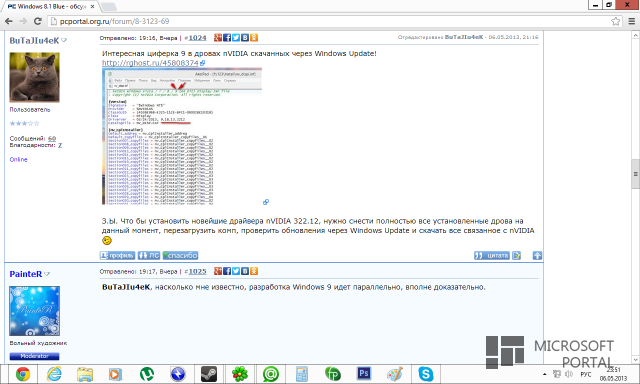Image resolution: width=640 pixels, height=384 pixels.
Task: Open BuTaJIu4eK's user dropdown arrow
Action: (x=64, y=40)
